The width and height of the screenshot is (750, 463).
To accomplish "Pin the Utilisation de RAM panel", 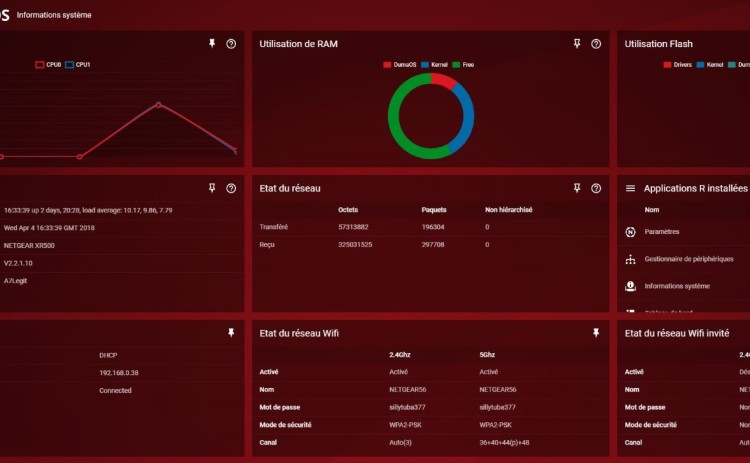I will pos(577,44).
